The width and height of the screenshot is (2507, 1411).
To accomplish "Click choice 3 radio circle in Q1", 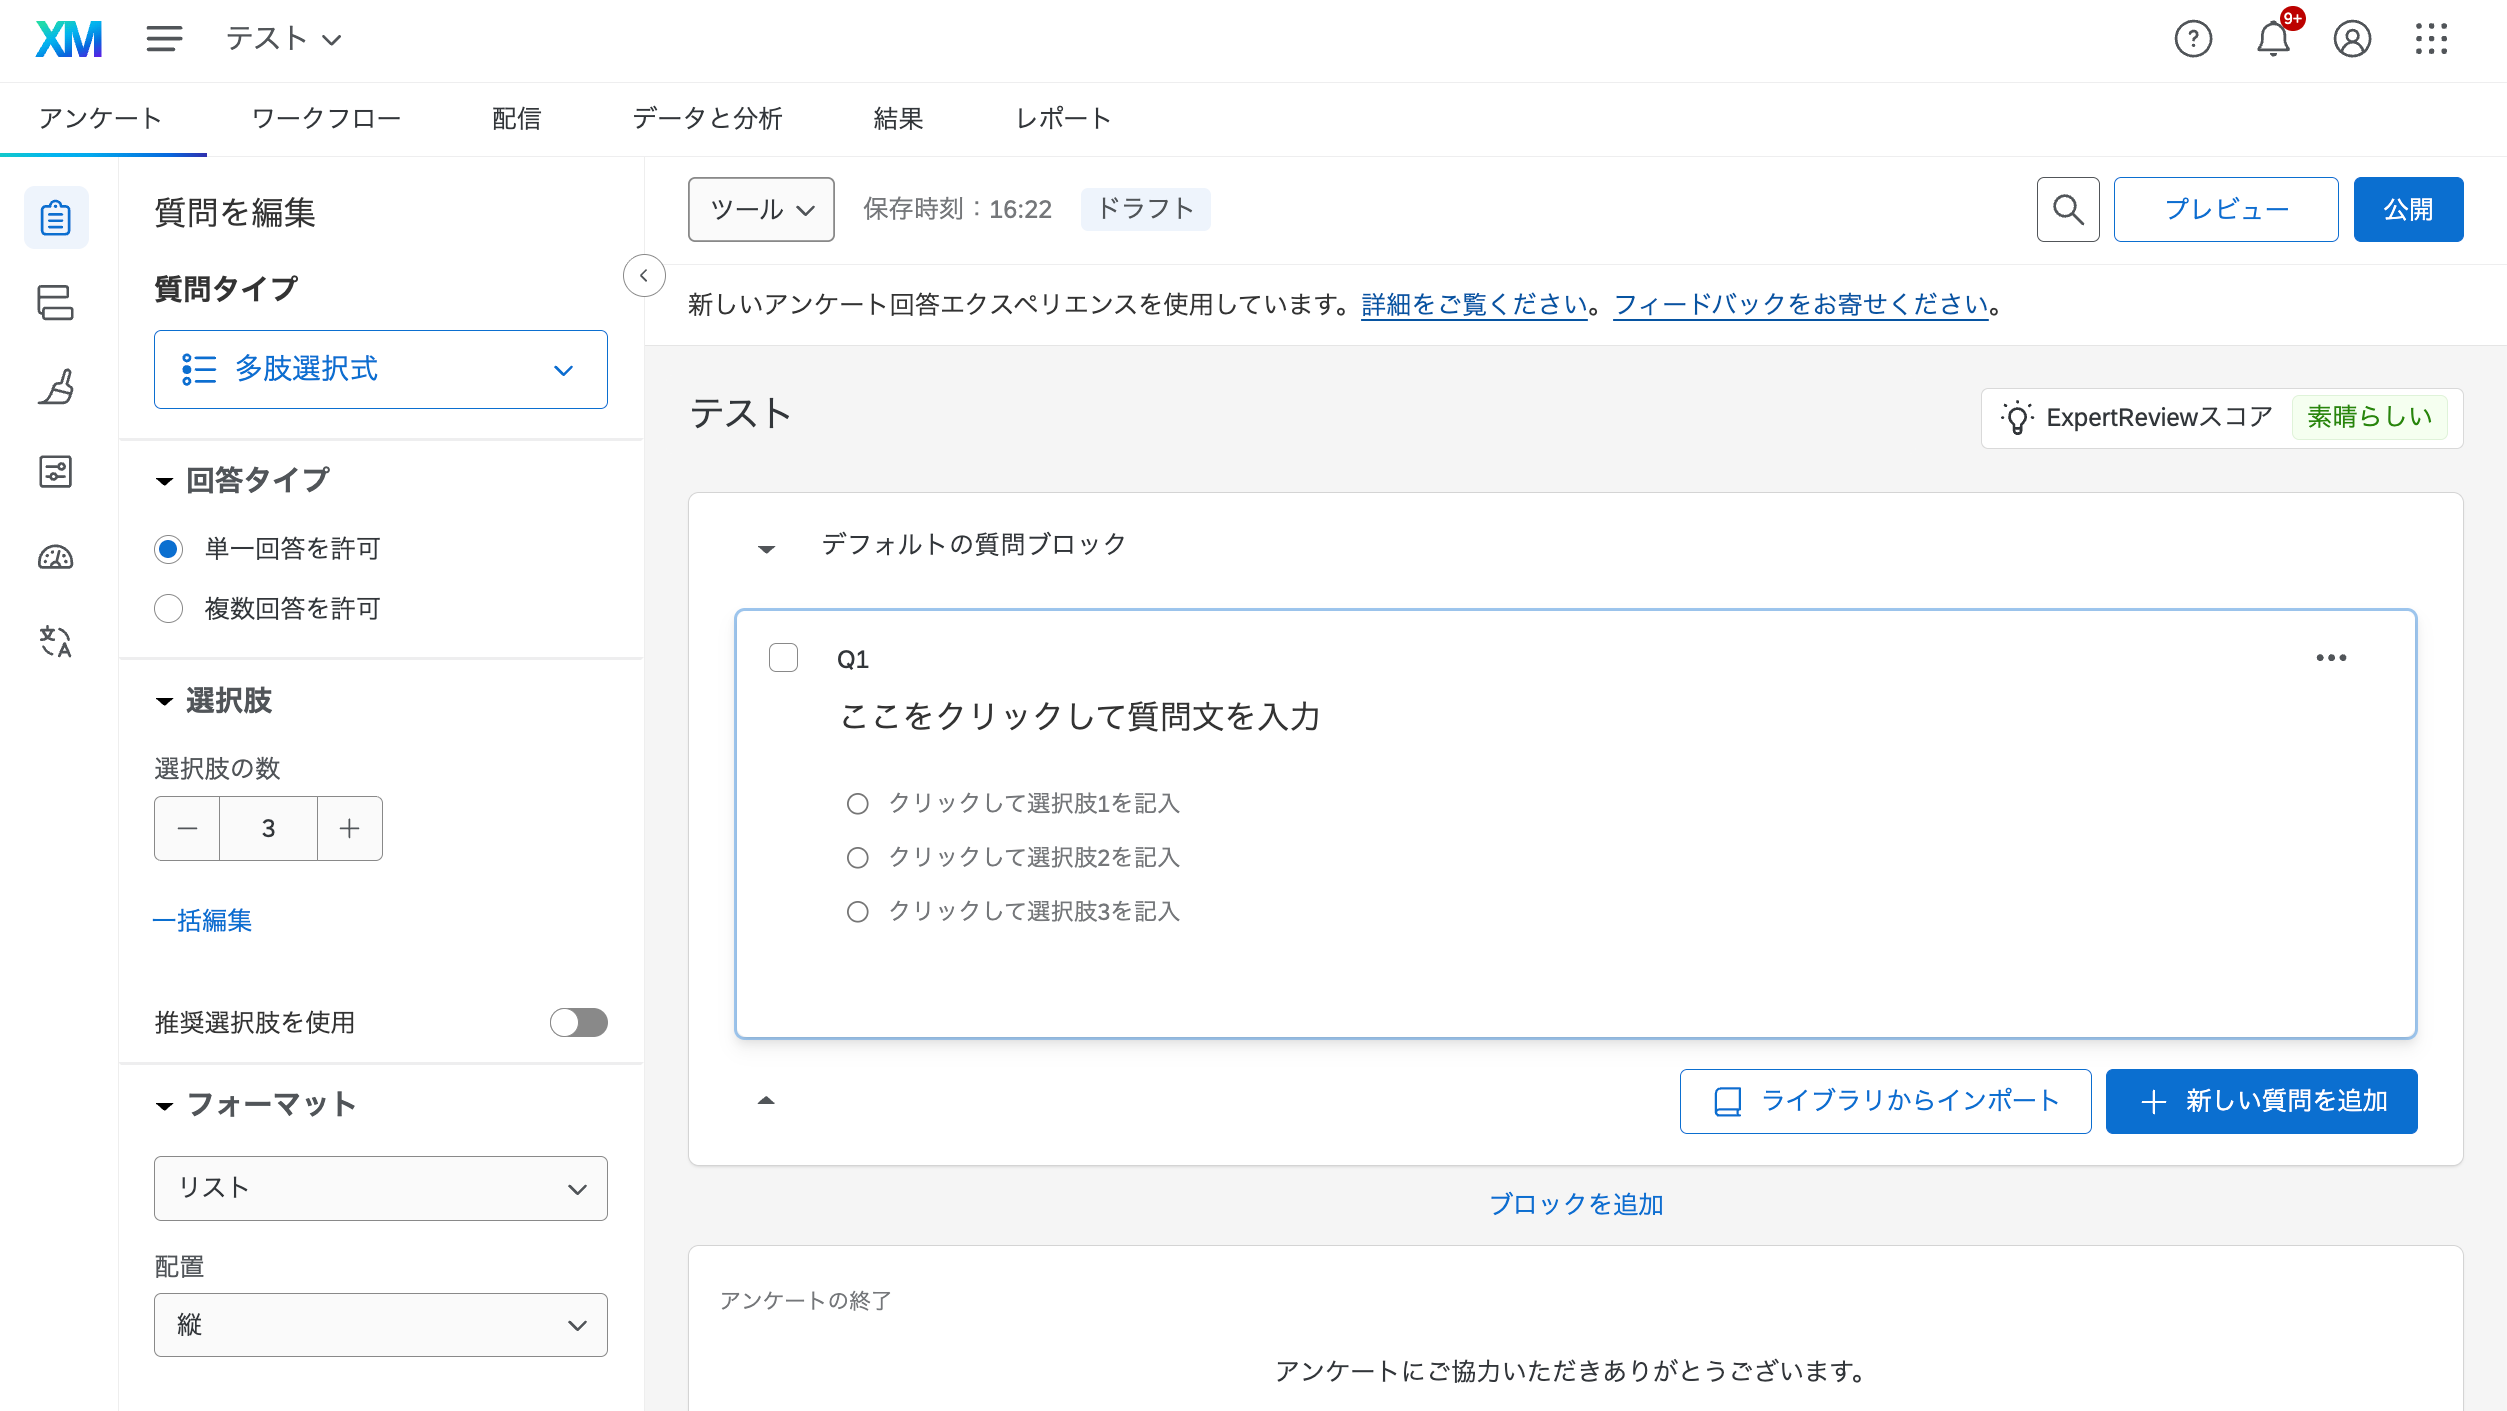I will [x=858, y=912].
